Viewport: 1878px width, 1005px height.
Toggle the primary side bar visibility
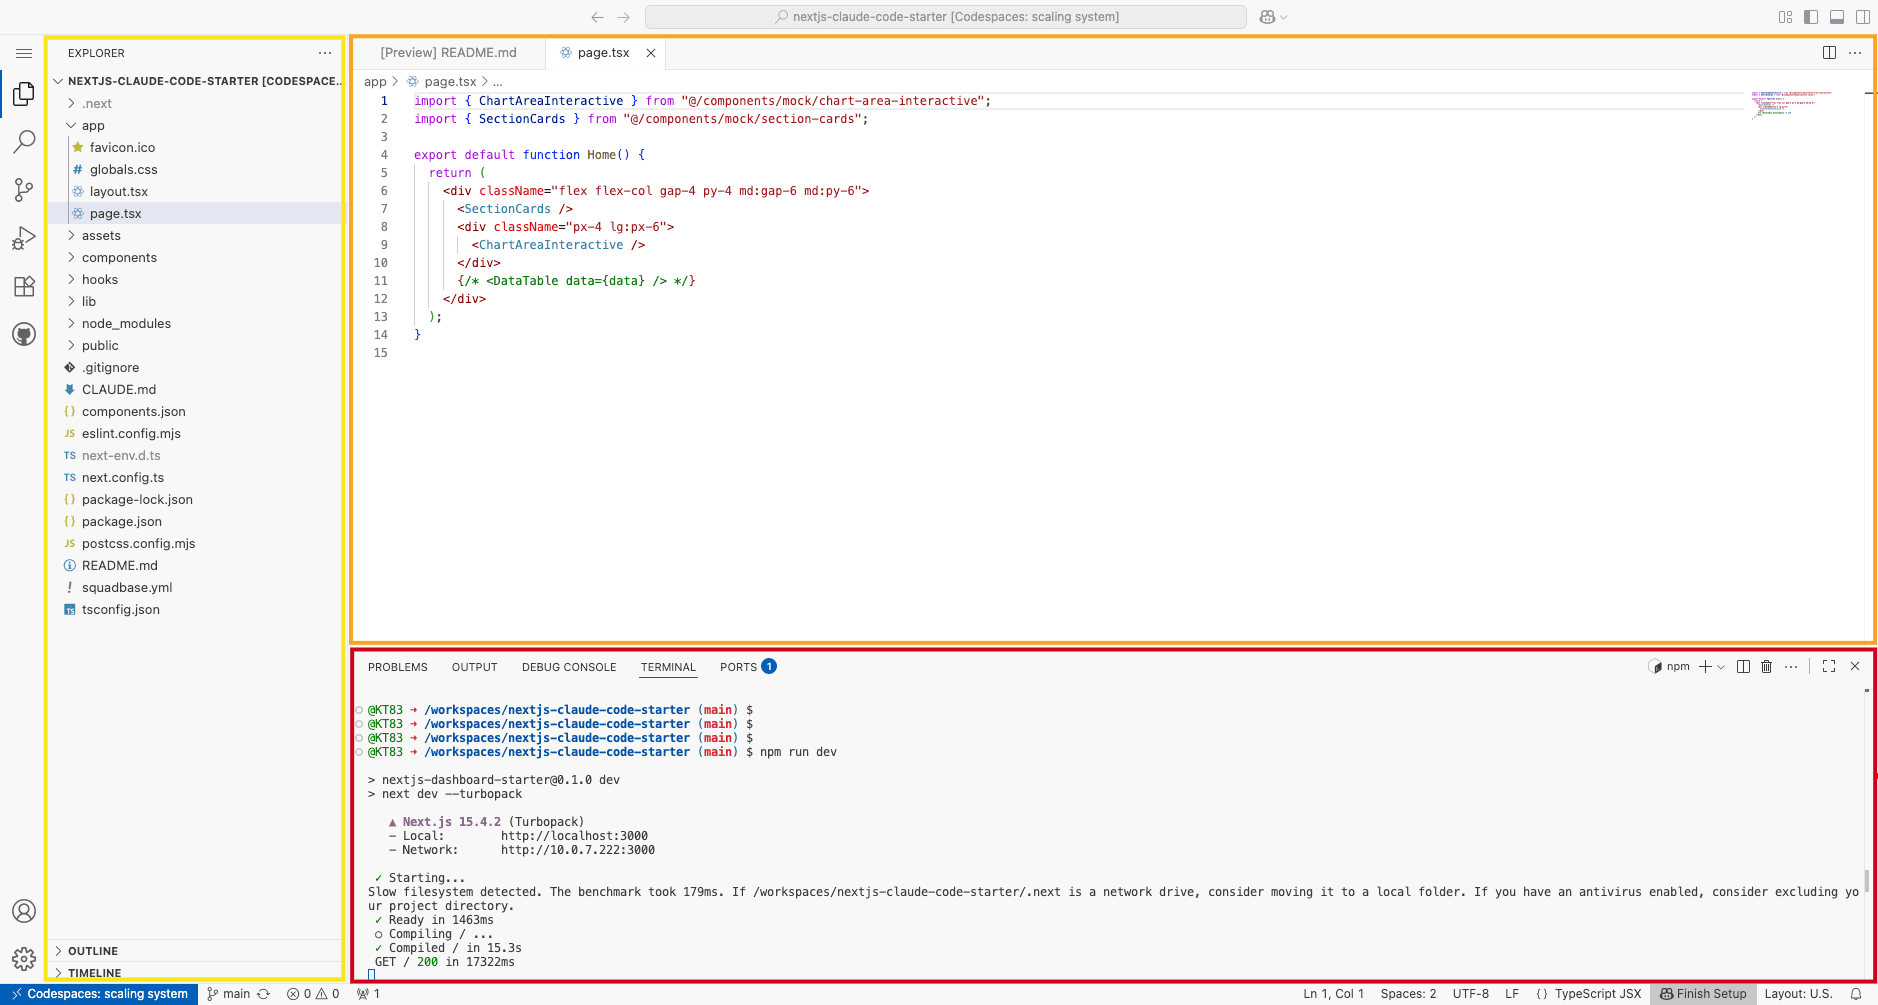pyautogui.click(x=1811, y=17)
